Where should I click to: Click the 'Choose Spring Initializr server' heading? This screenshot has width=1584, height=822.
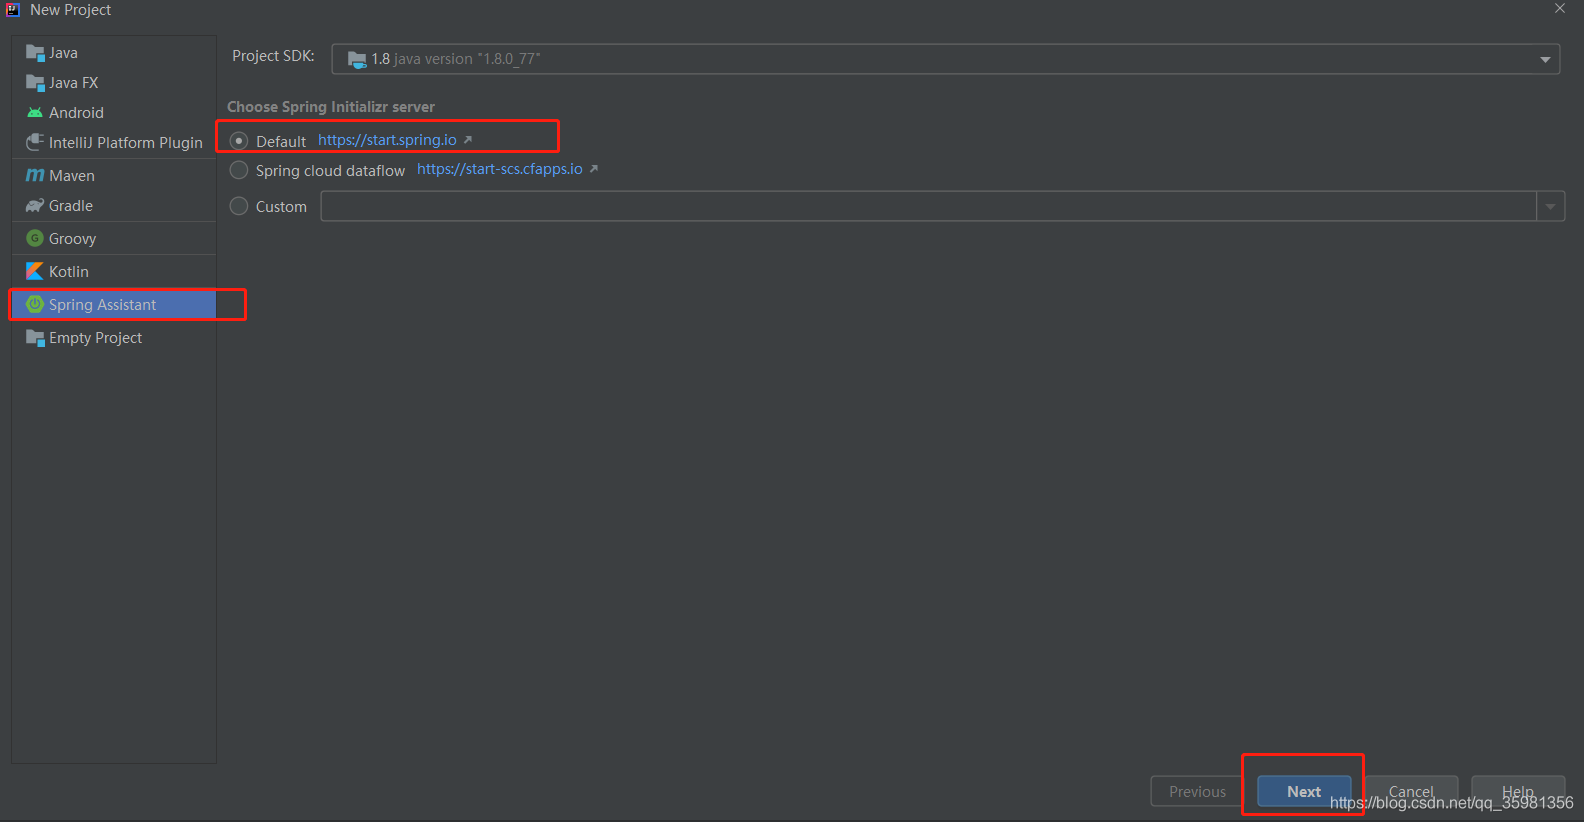pos(331,107)
